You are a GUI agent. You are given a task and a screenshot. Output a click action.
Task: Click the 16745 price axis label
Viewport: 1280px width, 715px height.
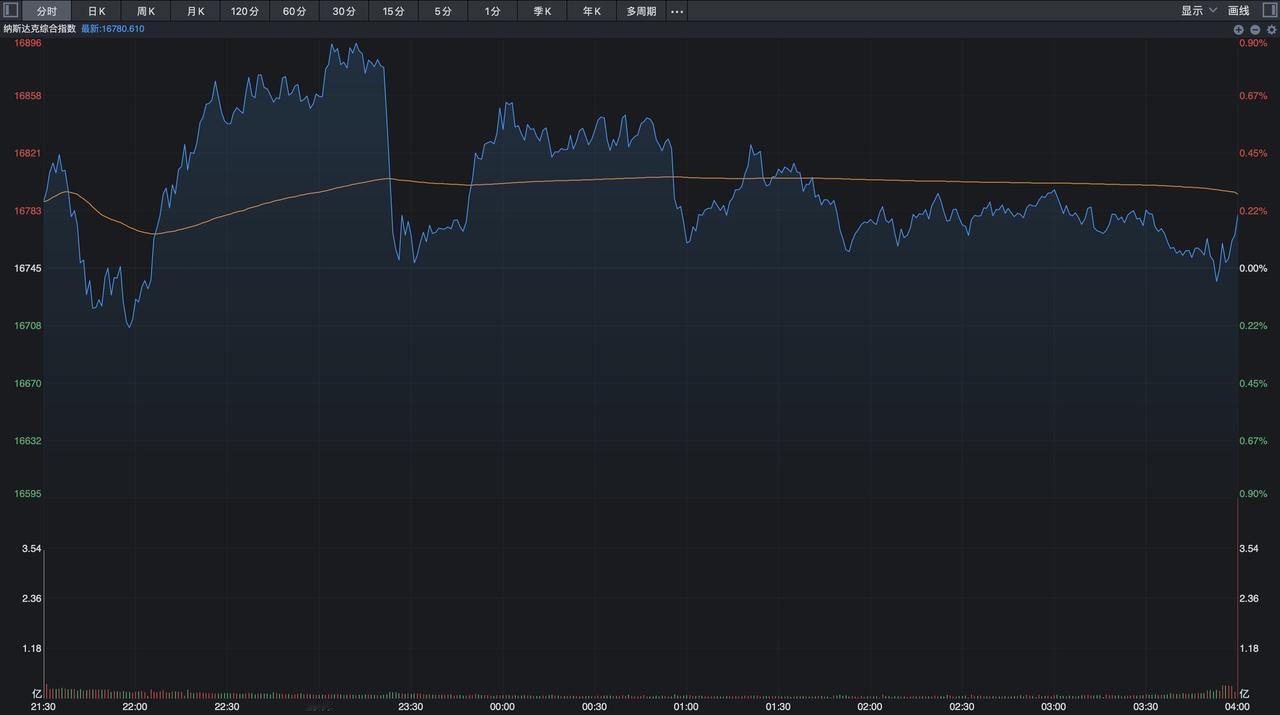[27, 269]
